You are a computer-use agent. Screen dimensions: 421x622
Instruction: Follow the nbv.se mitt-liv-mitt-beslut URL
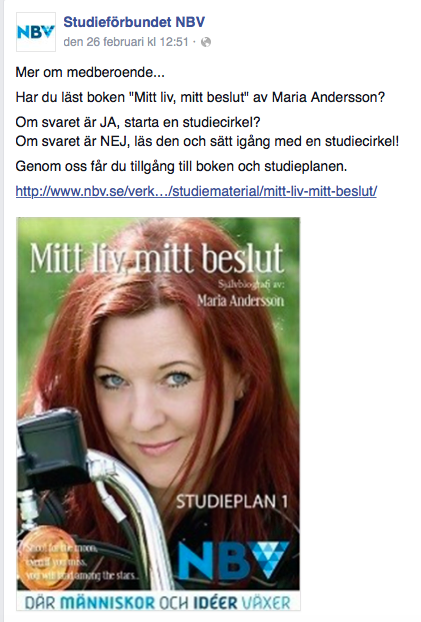(x=196, y=191)
